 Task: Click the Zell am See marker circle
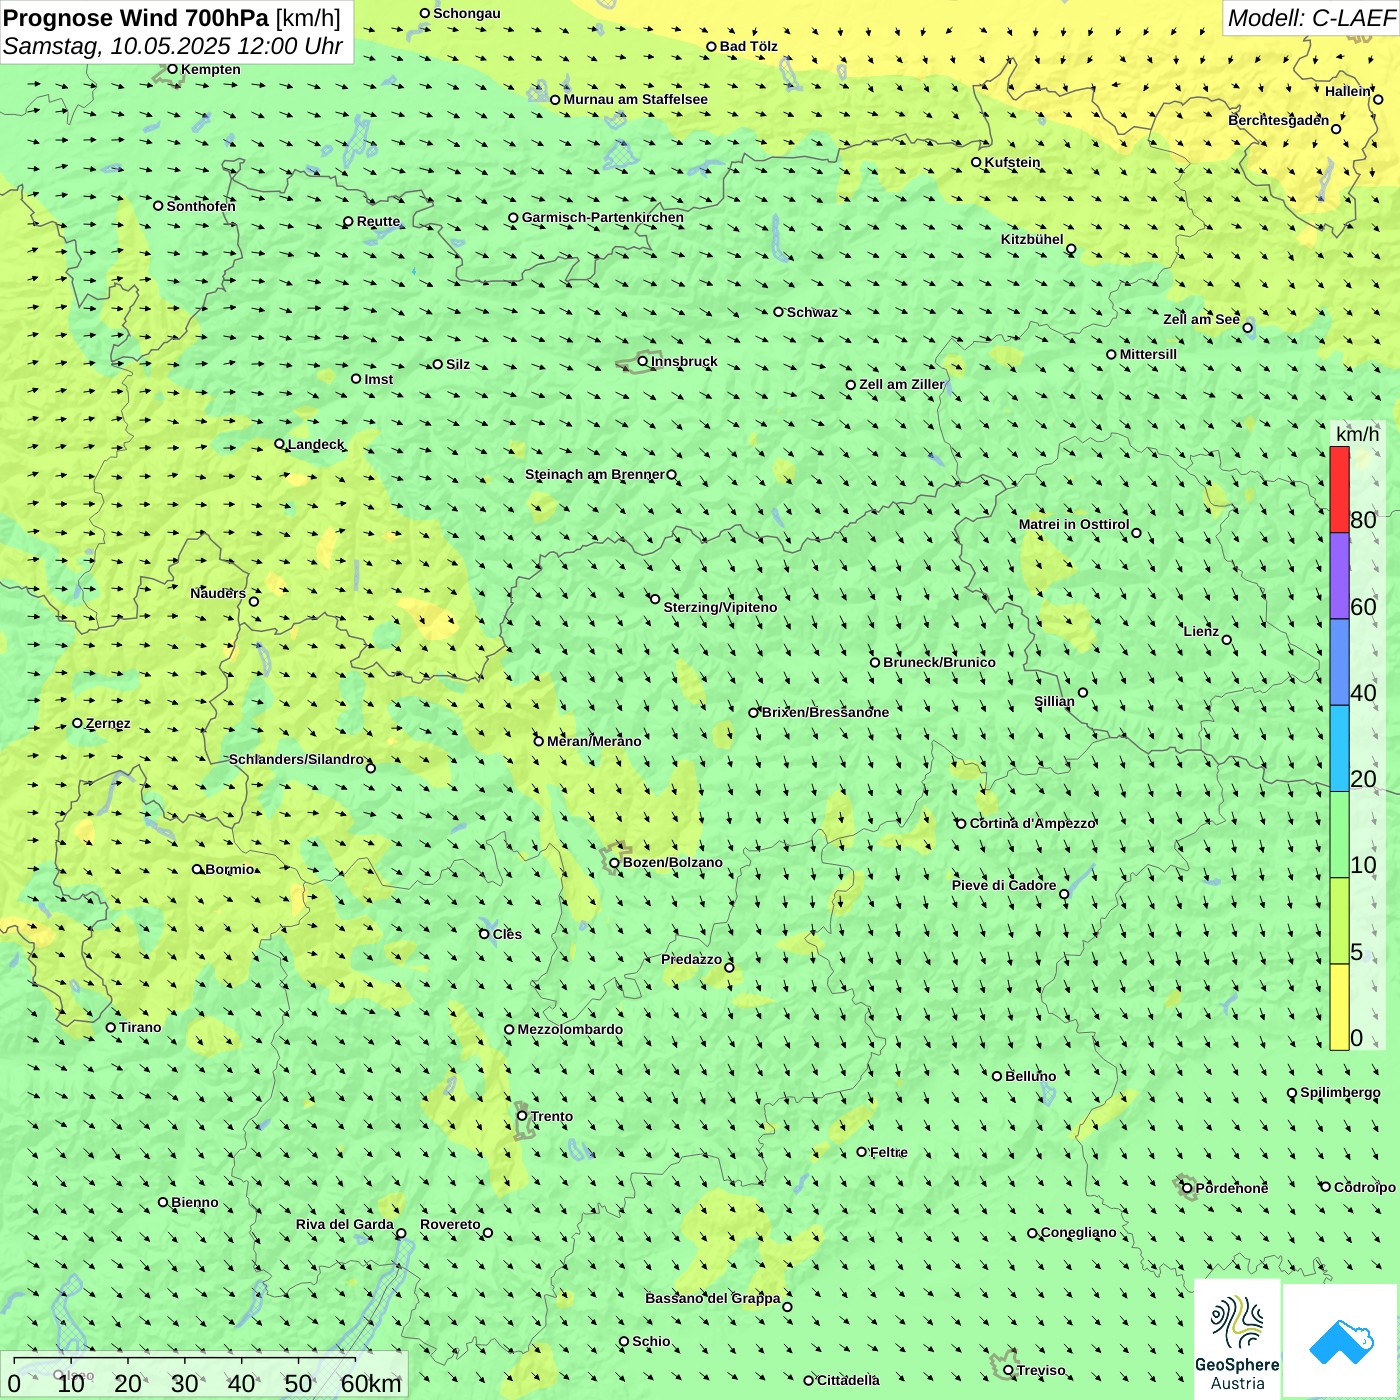tap(1247, 328)
